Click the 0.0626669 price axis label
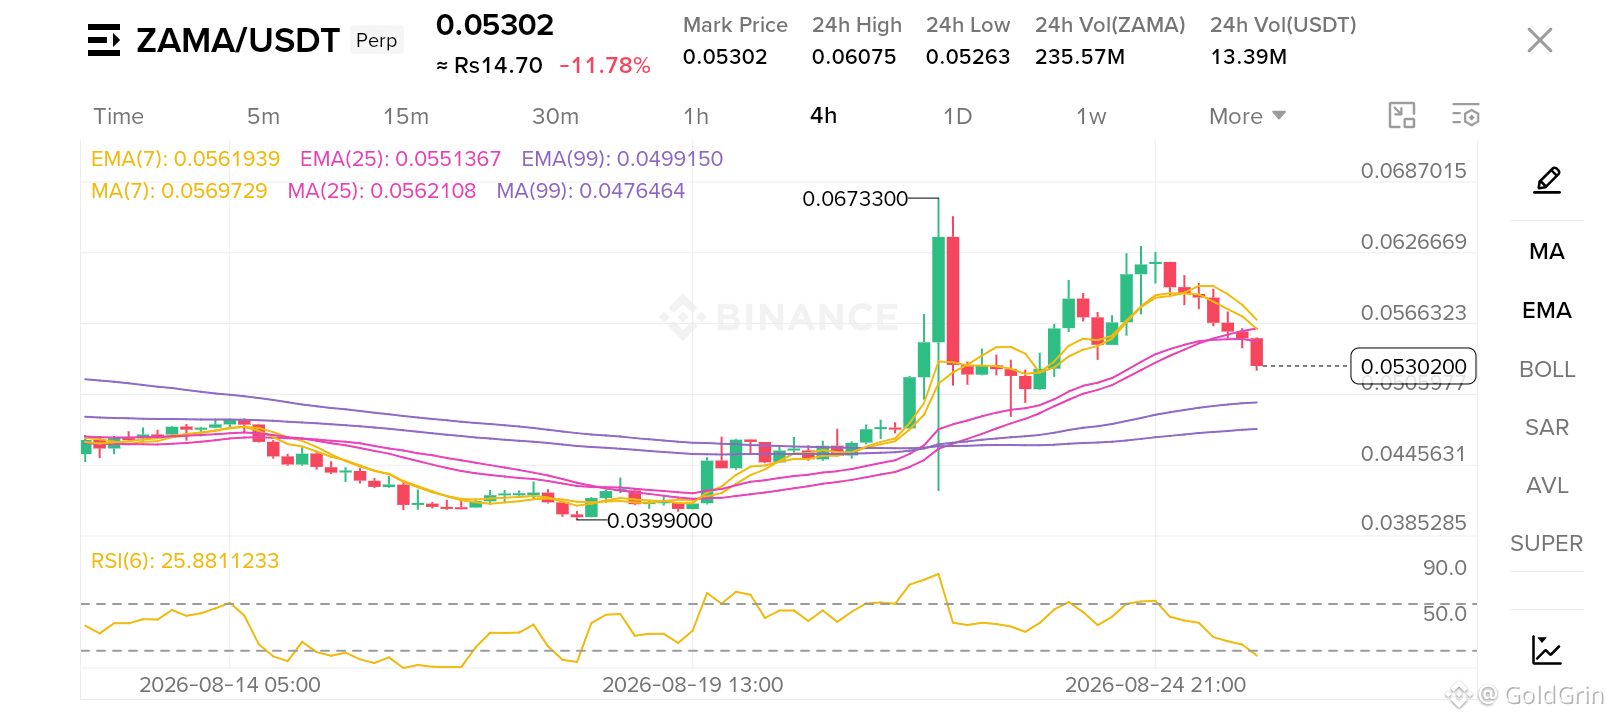1612x720 pixels. point(1413,242)
